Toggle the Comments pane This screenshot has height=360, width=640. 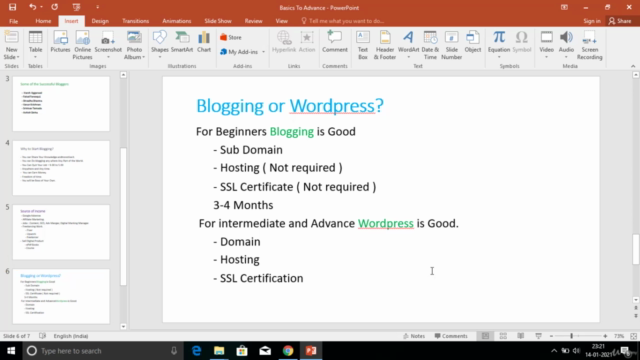click(x=451, y=336)
